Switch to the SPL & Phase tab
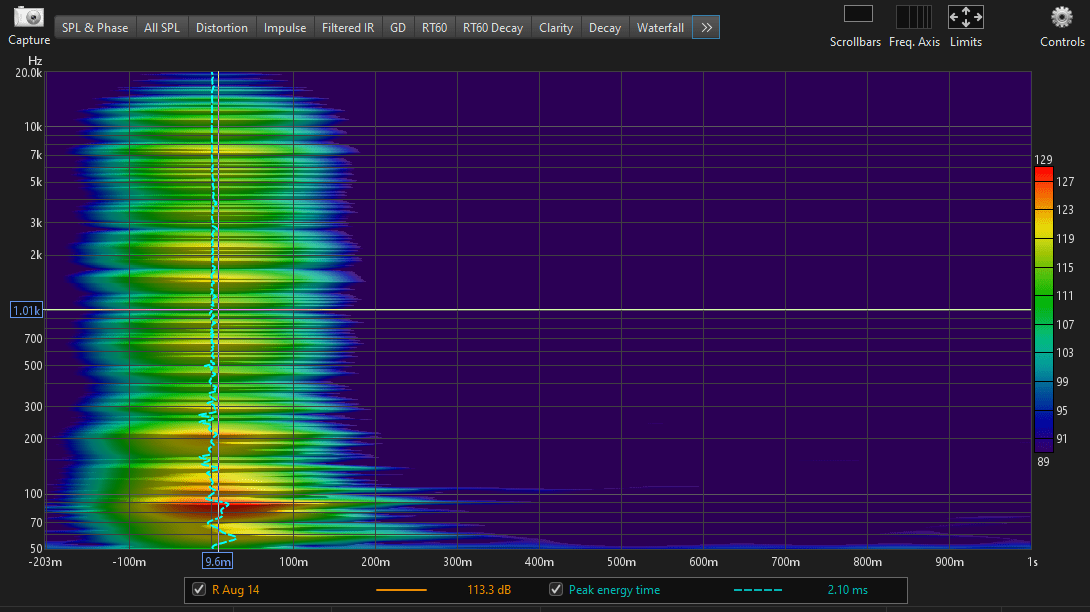1090x612 pixels. tap(95, 28)
